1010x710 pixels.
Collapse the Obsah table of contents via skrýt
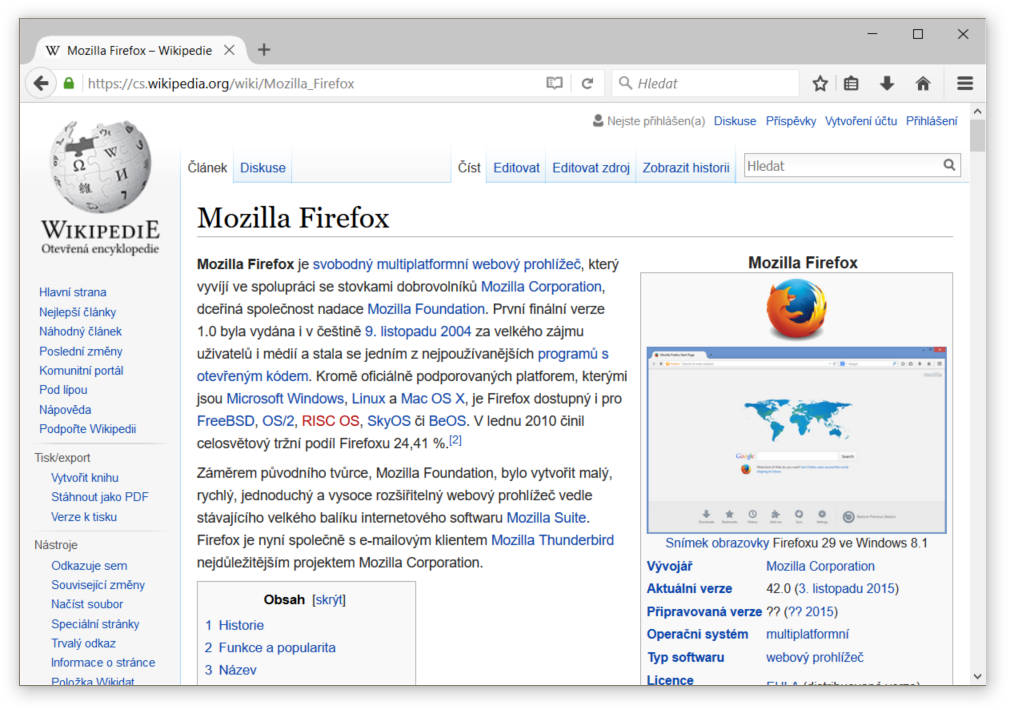point(329,600)
